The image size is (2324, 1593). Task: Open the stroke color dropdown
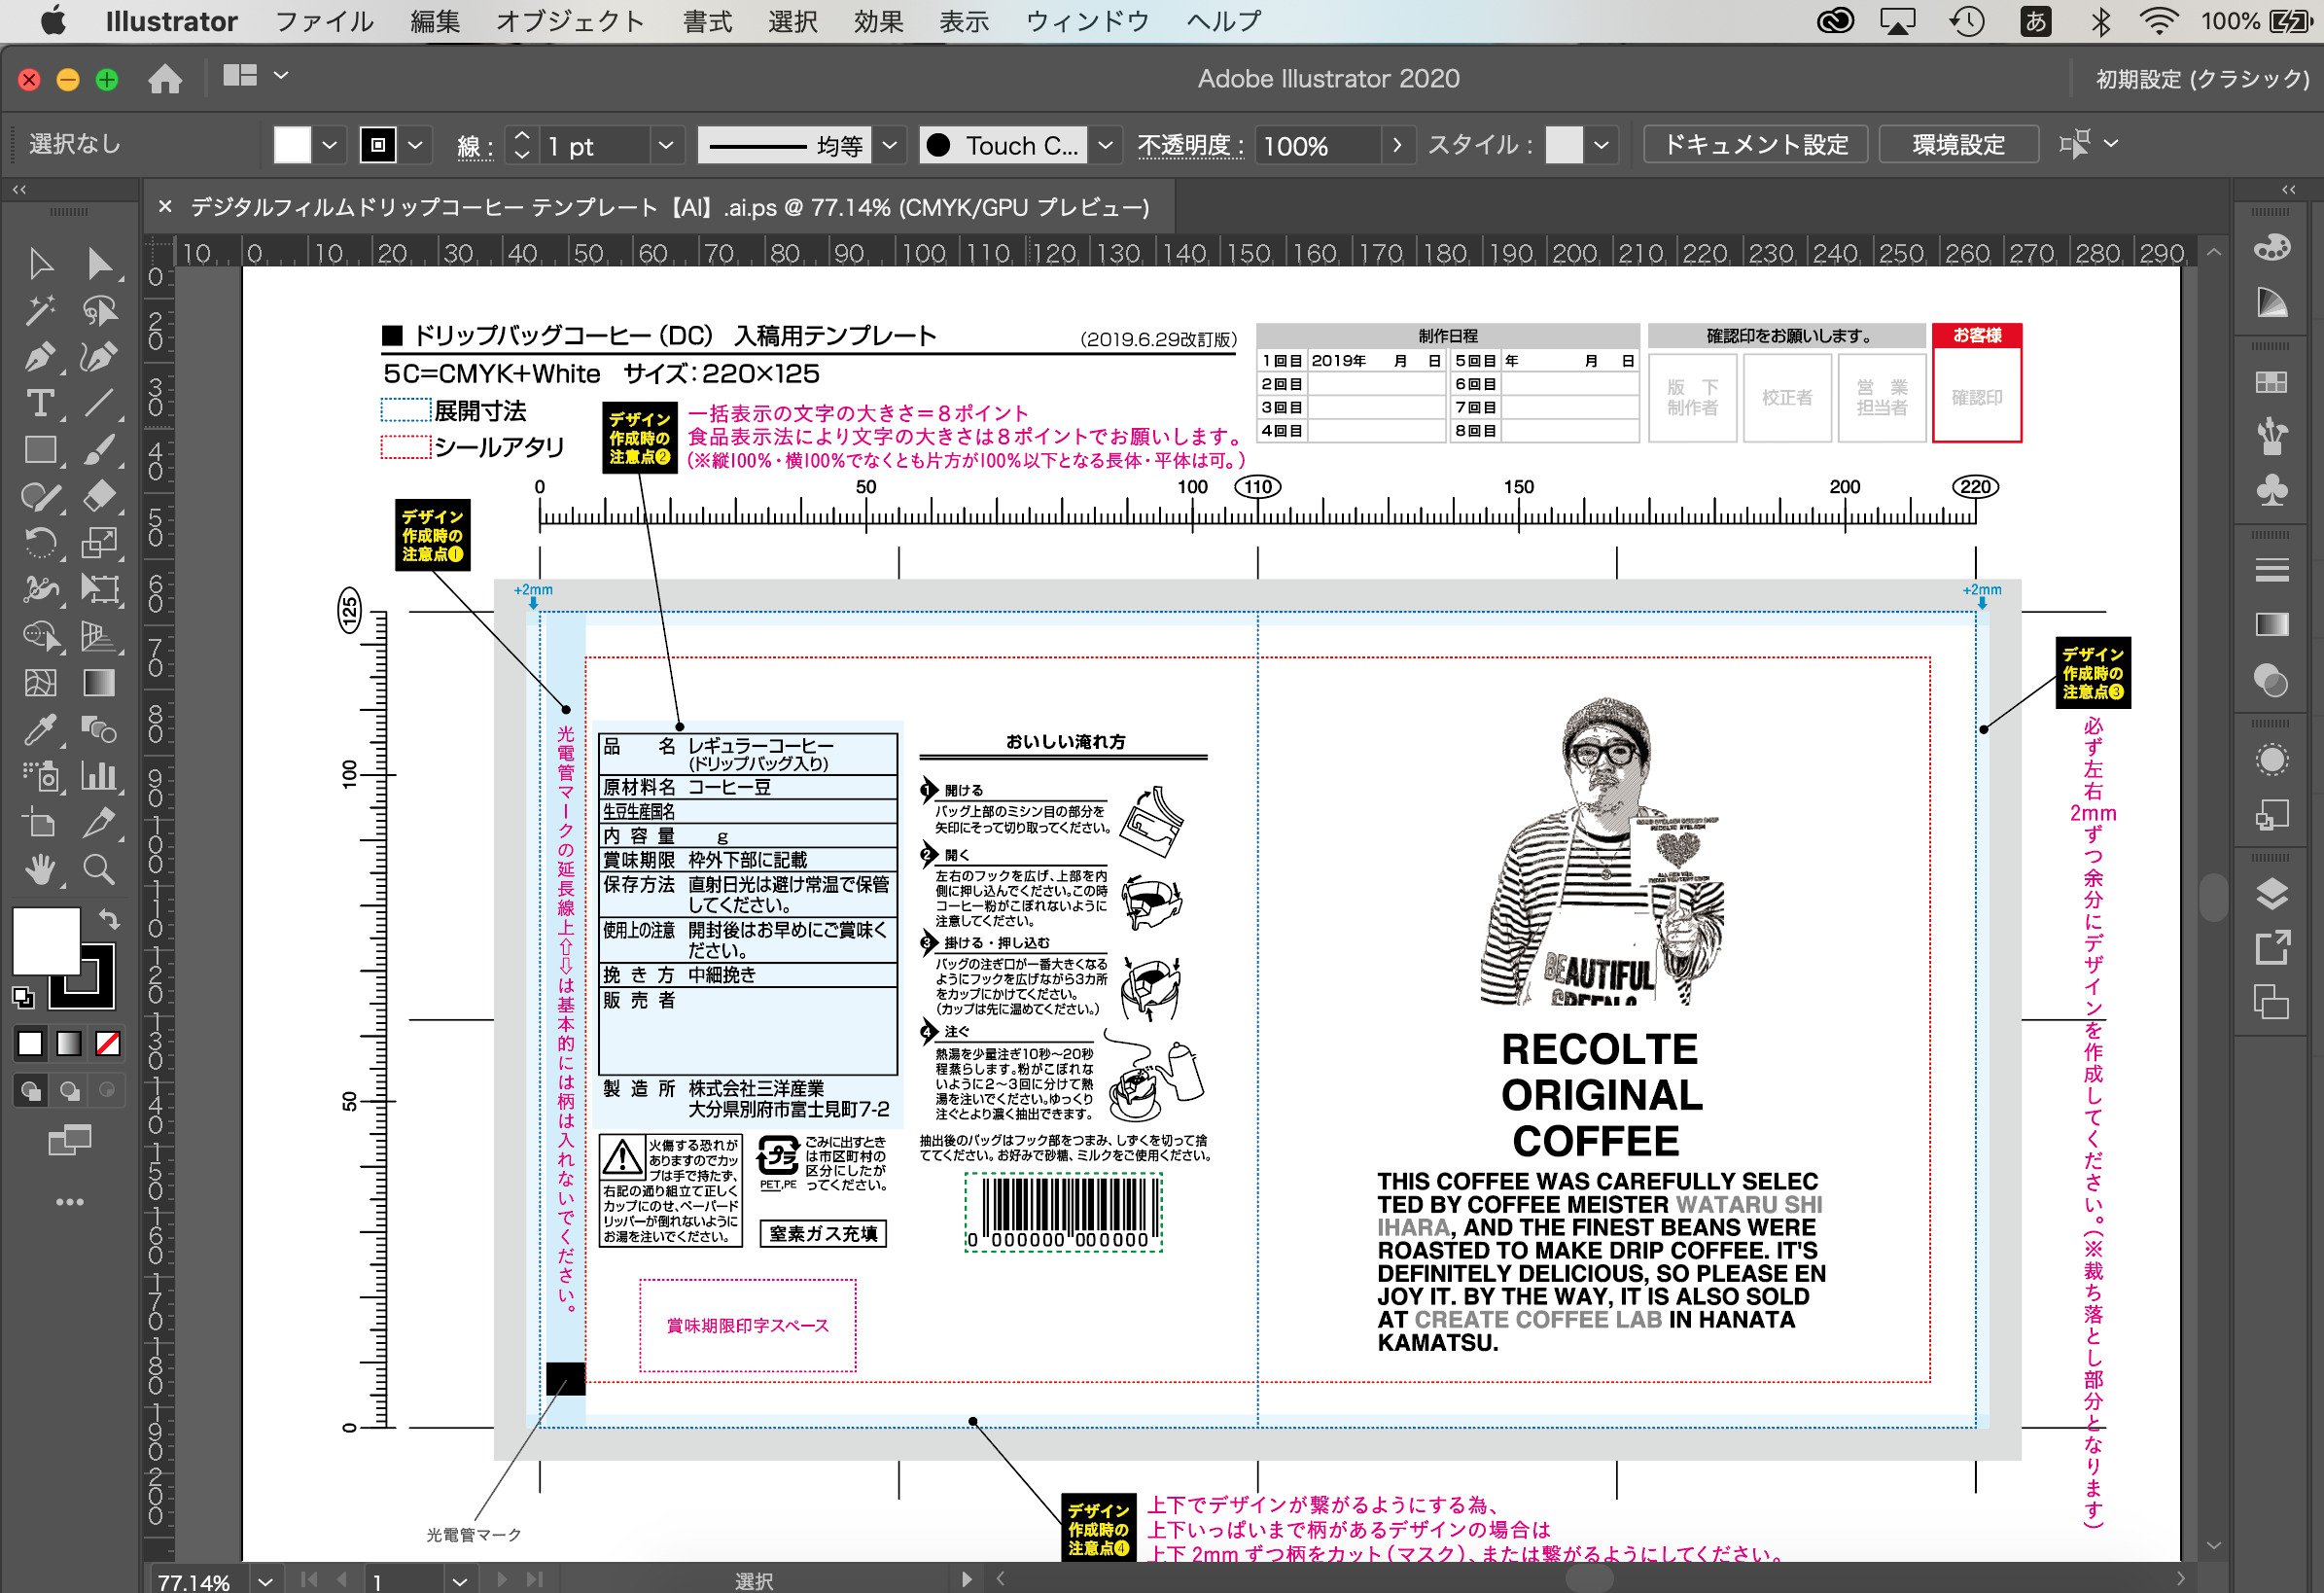pyautogui.click(x=415, y=145)
